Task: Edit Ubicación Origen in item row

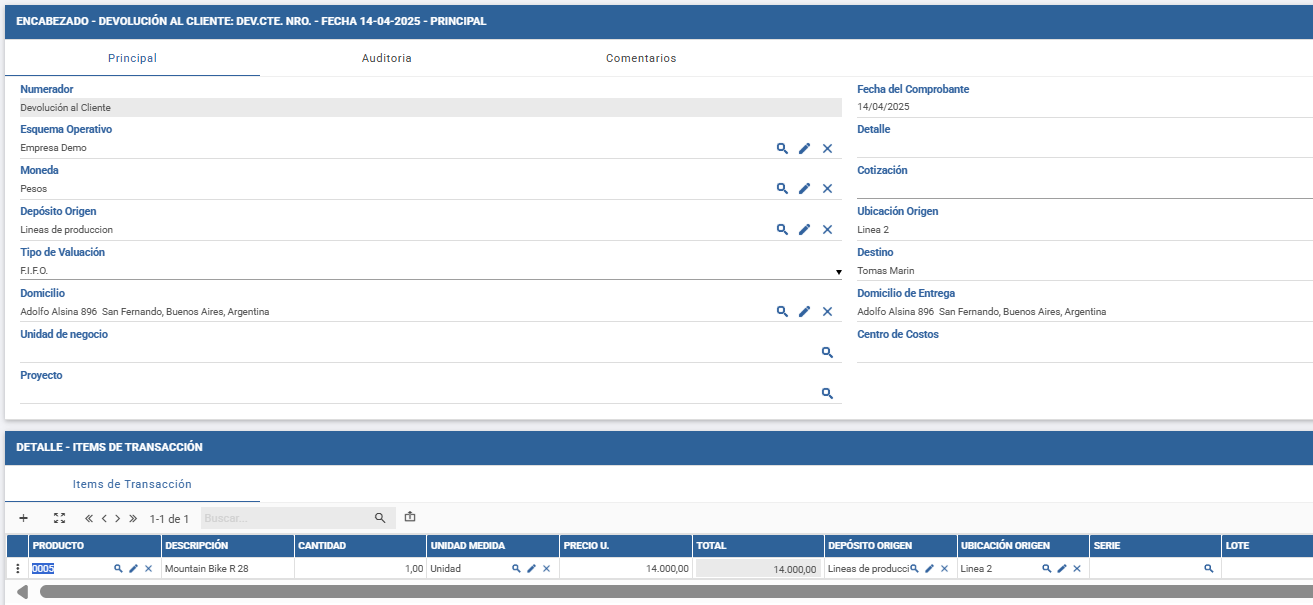Action: click(1062, 568)
